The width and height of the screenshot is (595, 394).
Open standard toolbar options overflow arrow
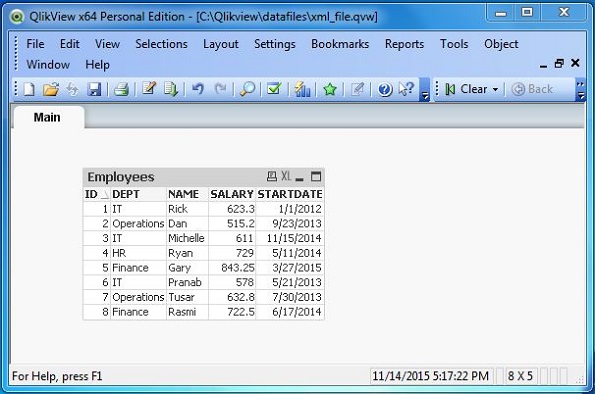click(425, 96)
